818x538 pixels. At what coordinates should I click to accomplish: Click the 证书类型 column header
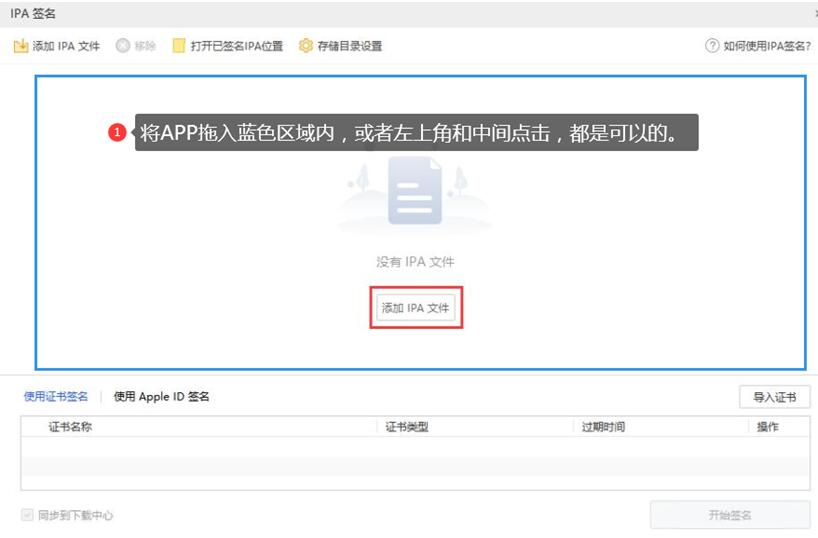[407, 427]
